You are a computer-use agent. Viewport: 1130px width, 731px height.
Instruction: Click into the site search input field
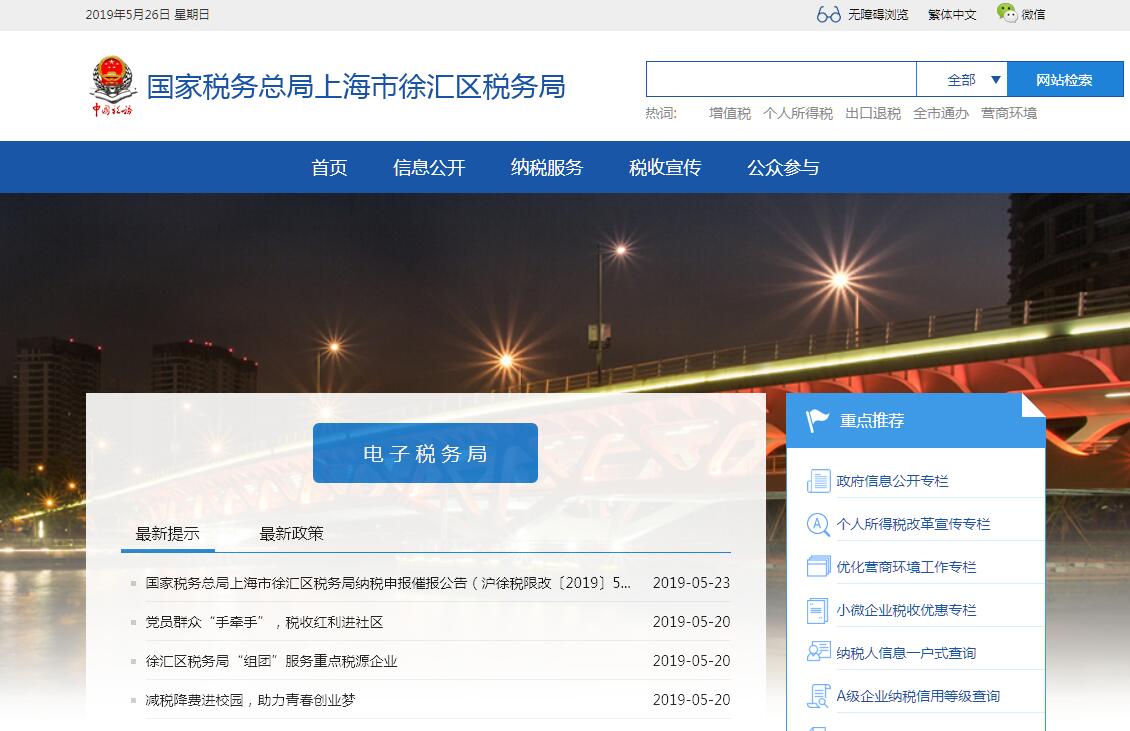(x=780, y=80)
